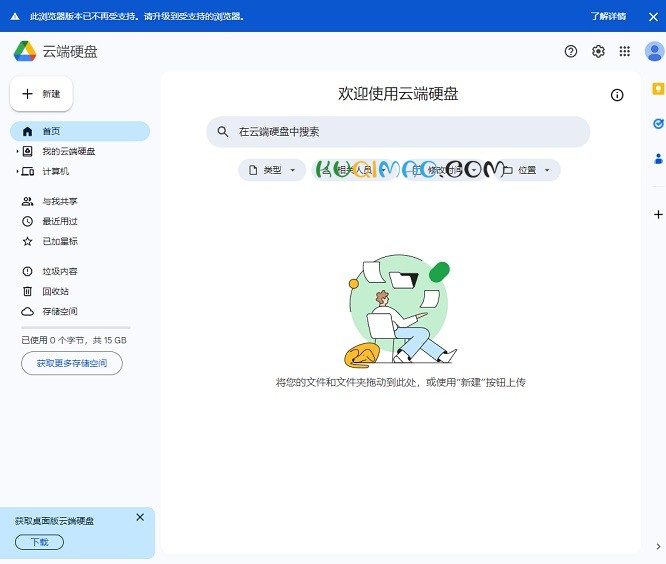Click the empty-state illustration

[400, 310]
